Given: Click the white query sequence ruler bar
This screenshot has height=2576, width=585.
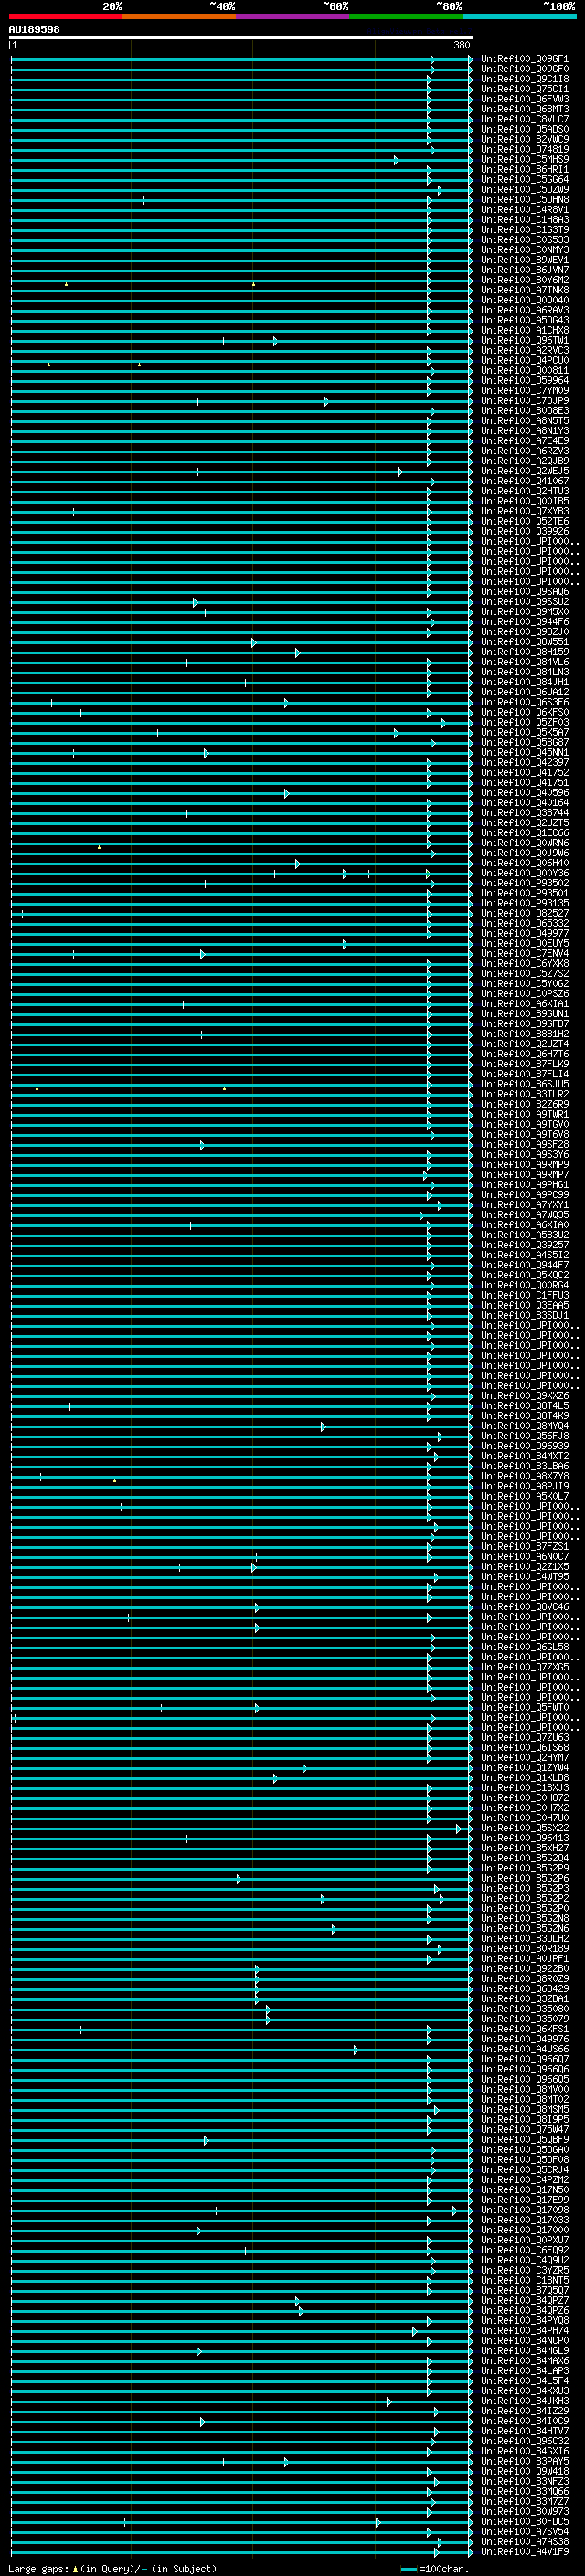Looking at the screenshot, I should 241,37.
